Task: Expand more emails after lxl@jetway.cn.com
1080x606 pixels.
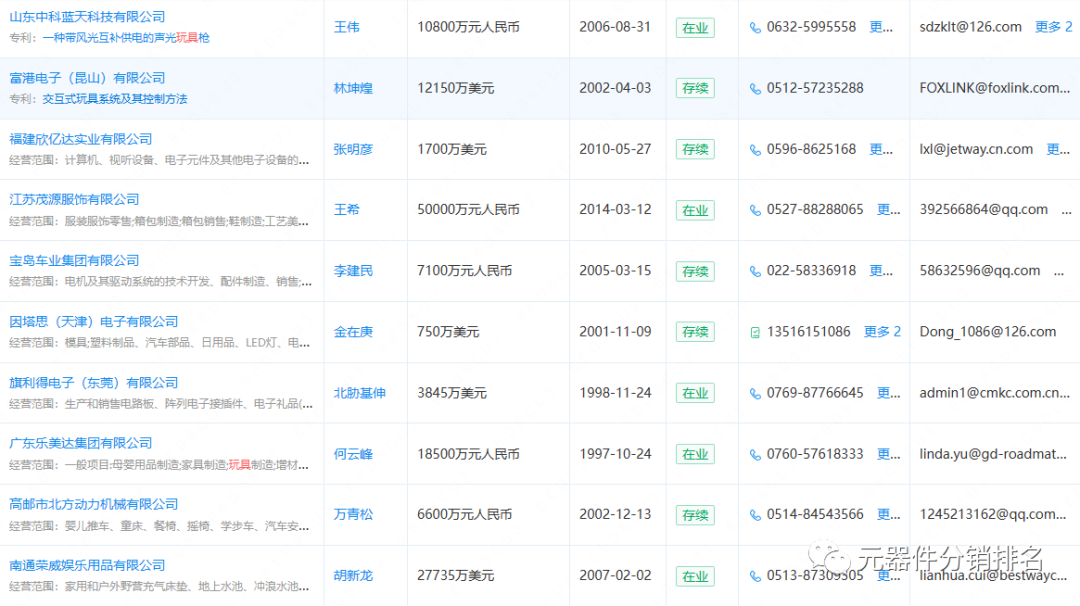Action: click(x=1058, y=149)
